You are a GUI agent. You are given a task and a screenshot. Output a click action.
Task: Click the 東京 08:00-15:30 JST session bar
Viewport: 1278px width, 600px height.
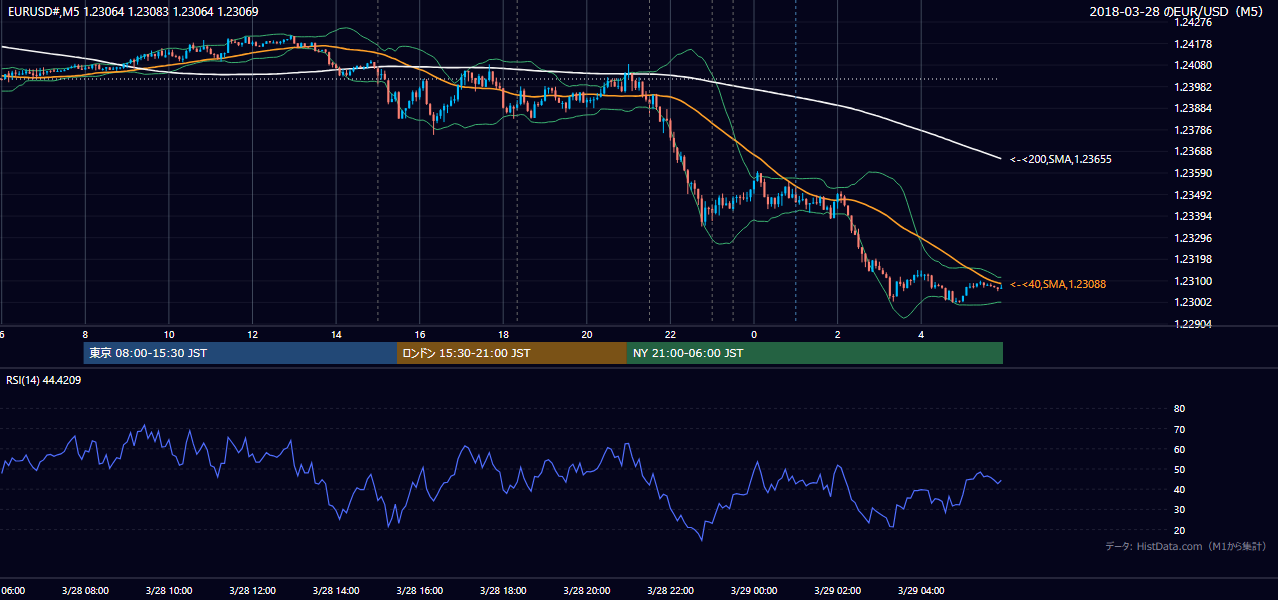(x=240, y=353)
